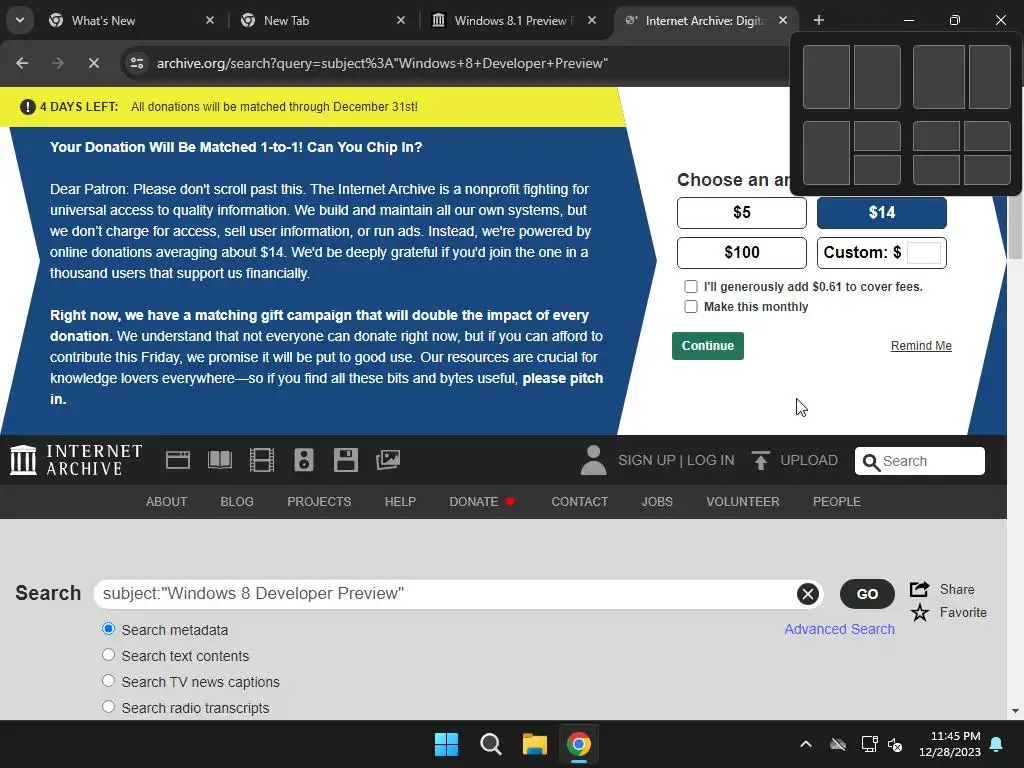Select Search metadata radio button
The width and height of the screenshot is (1024, 768).
tap(108, 629)
